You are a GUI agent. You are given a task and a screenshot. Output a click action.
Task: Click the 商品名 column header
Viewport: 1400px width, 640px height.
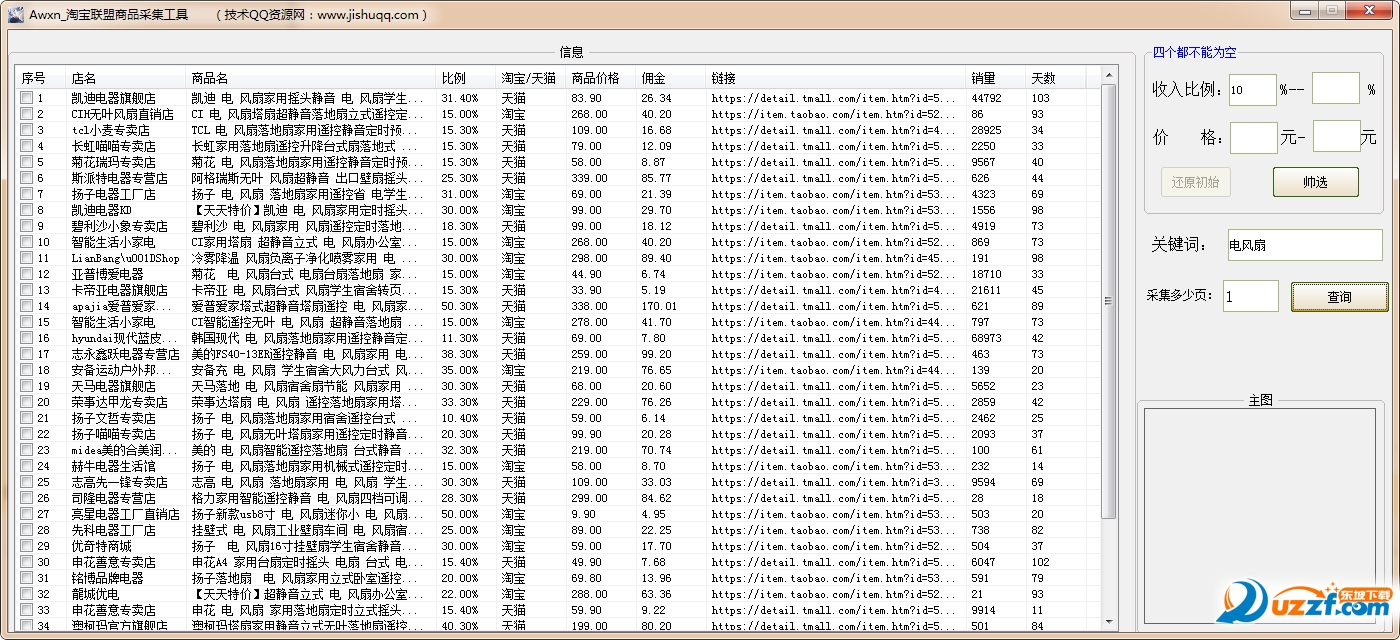(311, 78)
